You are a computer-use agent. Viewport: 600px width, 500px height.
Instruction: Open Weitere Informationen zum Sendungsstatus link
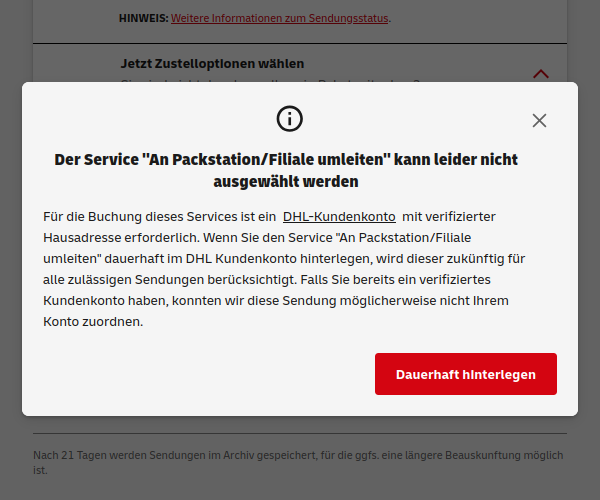(280, 18)
